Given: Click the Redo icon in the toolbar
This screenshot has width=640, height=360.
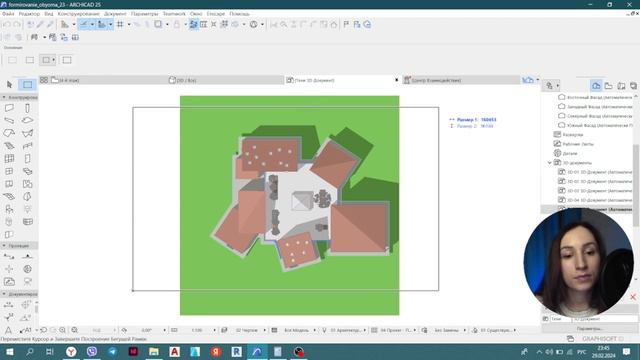Looking at the screenshot, I should tap(17, 24).
